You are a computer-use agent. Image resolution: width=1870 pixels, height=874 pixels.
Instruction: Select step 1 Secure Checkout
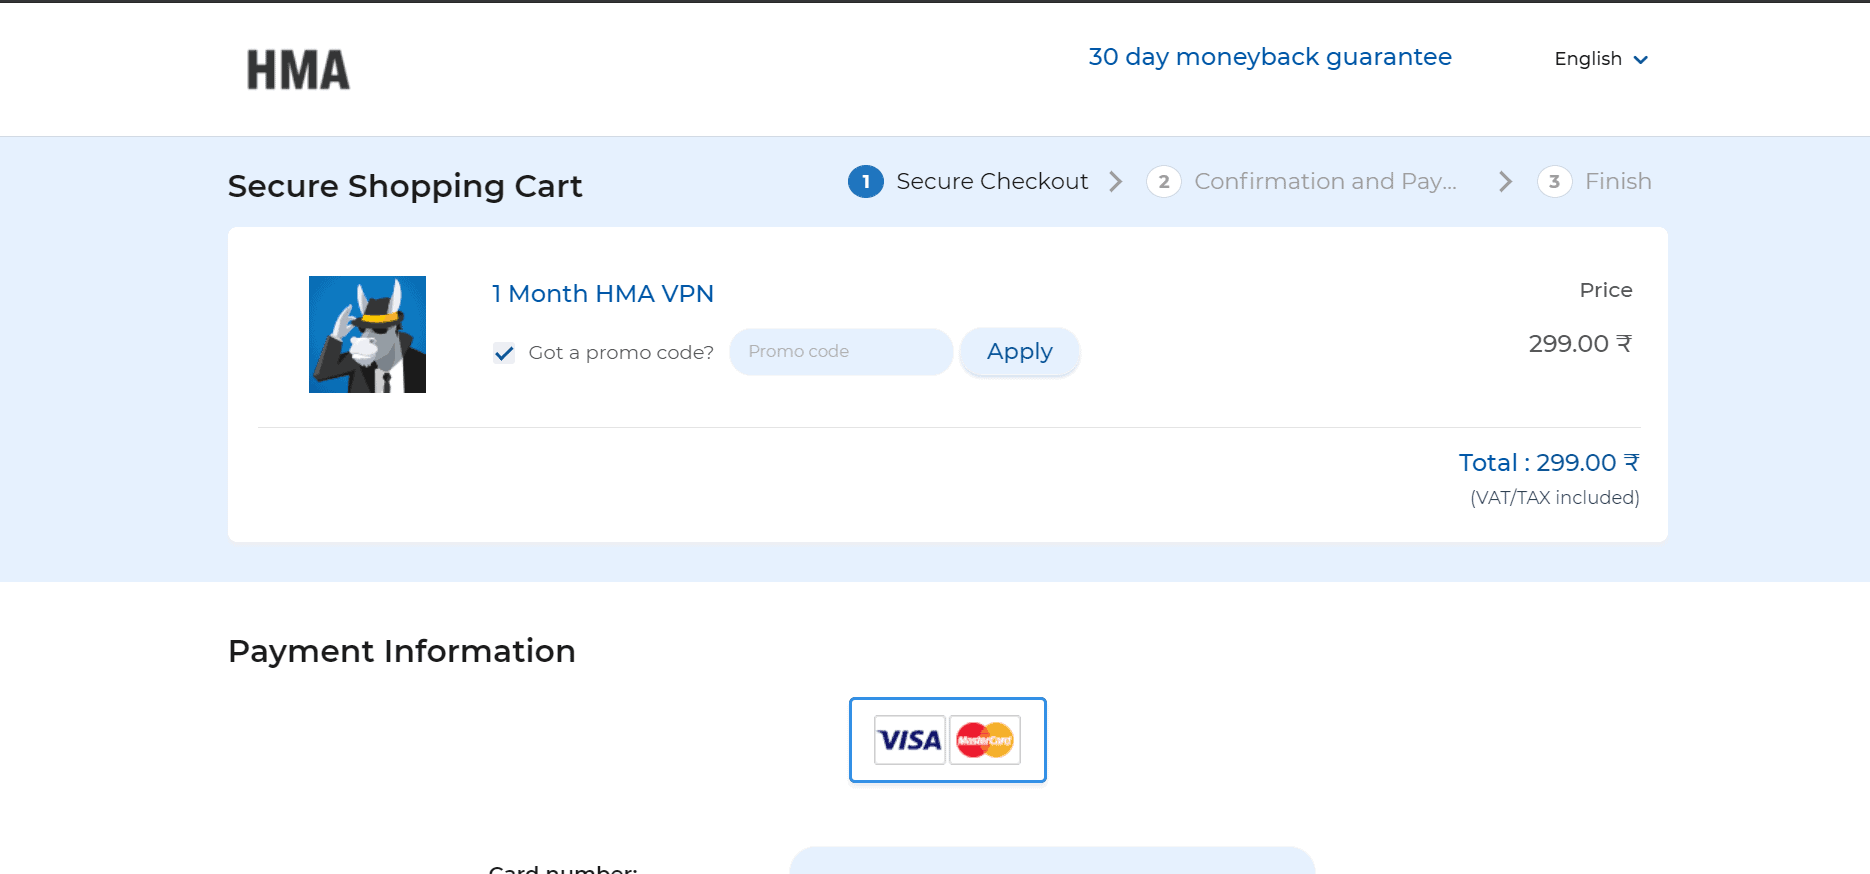tap(968, 181)
